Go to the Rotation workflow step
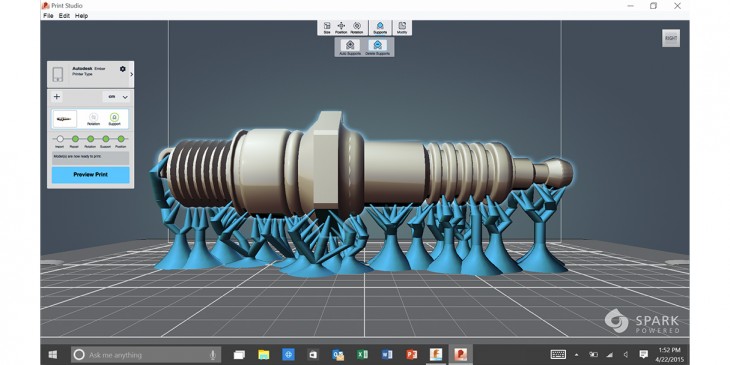The width and height of the screenshot is (730, 365). click(90, 139)
